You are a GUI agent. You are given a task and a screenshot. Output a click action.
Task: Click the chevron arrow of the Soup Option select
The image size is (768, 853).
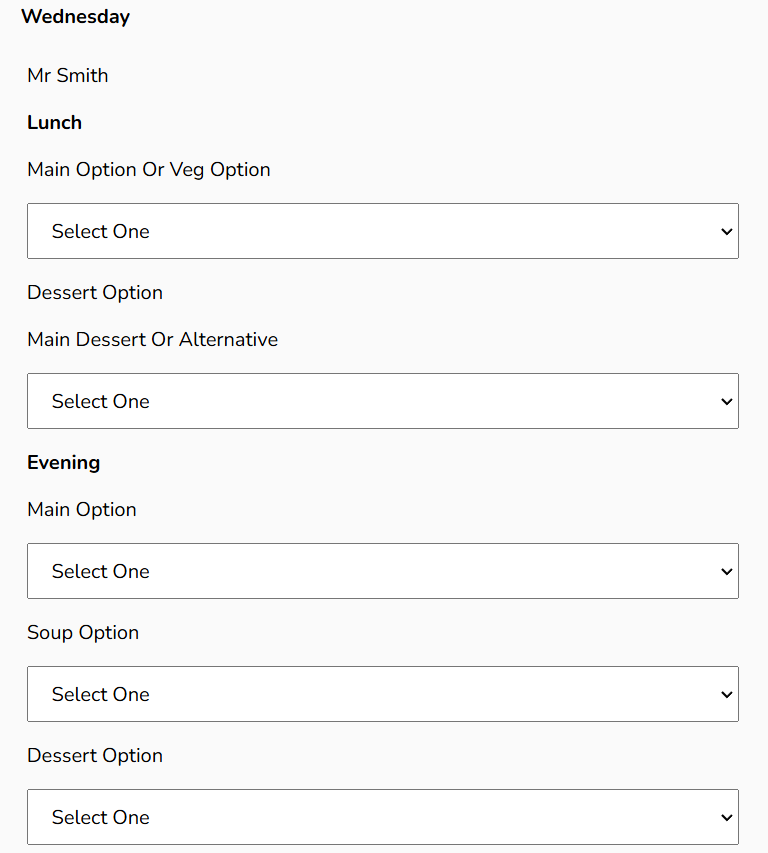[726, 695]
